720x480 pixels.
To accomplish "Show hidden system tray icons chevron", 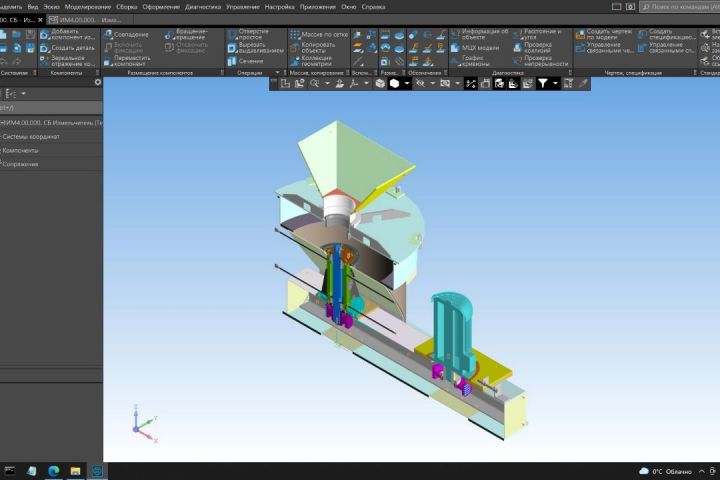I will point(702,471).
